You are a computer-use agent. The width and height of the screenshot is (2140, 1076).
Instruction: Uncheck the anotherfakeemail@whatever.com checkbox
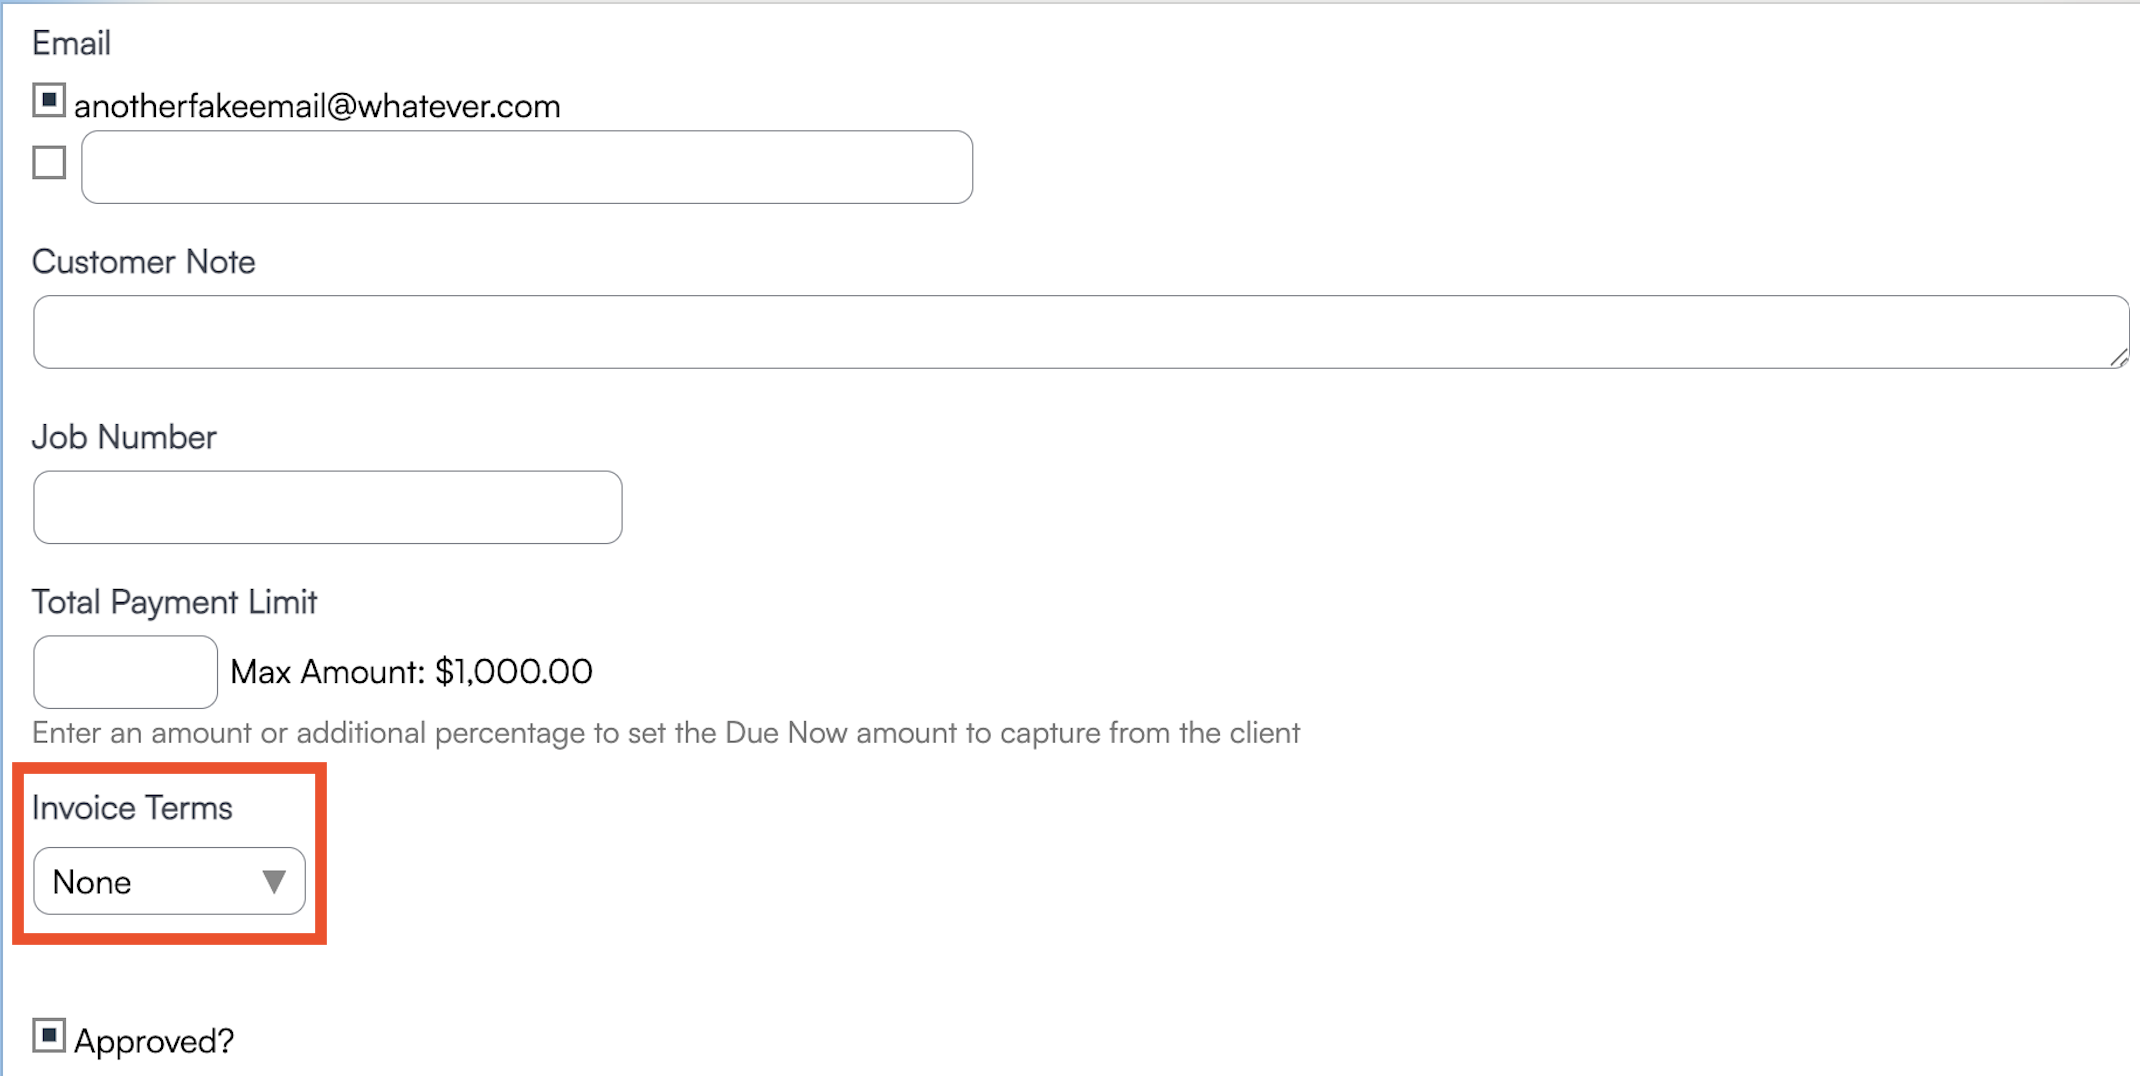[x=49, y=100]
